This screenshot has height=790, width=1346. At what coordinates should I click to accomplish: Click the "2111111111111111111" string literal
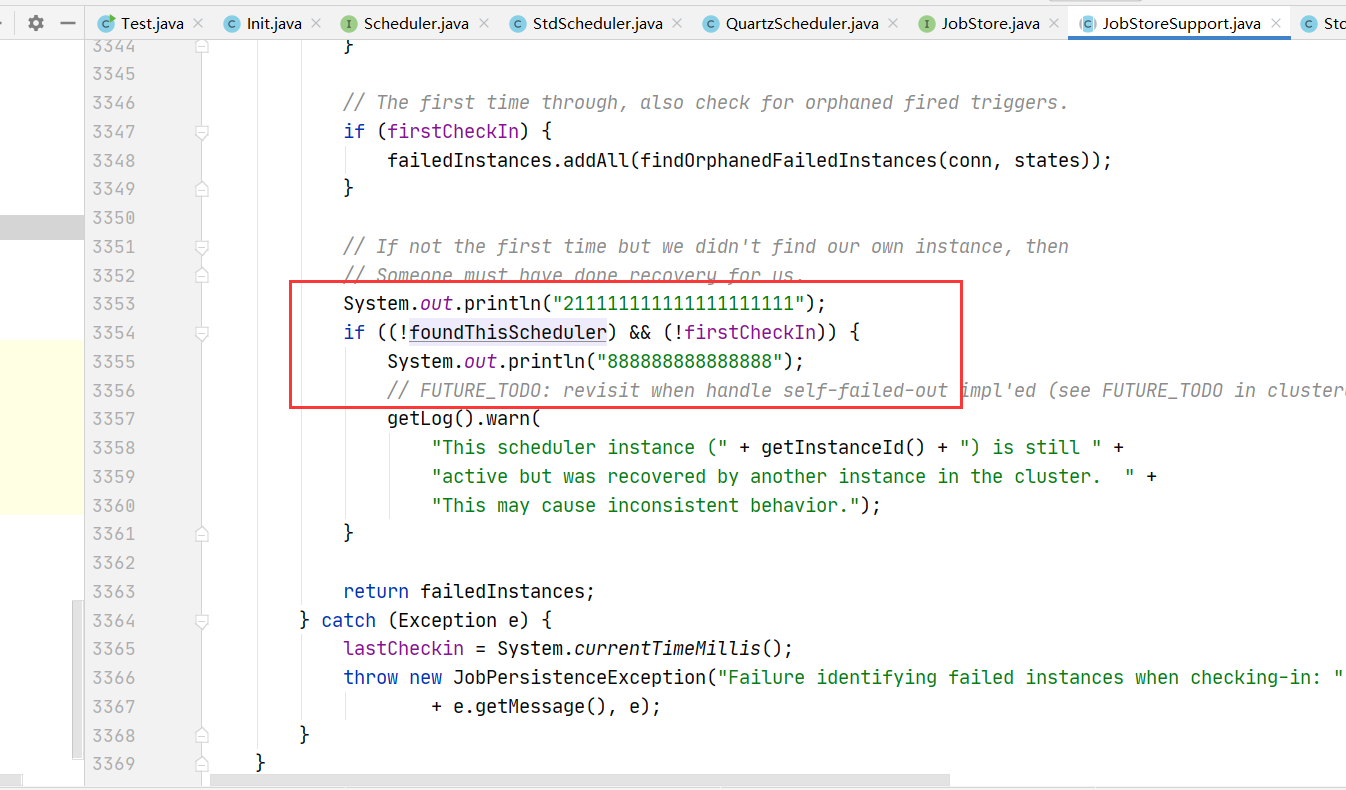[x=679, y=303]
